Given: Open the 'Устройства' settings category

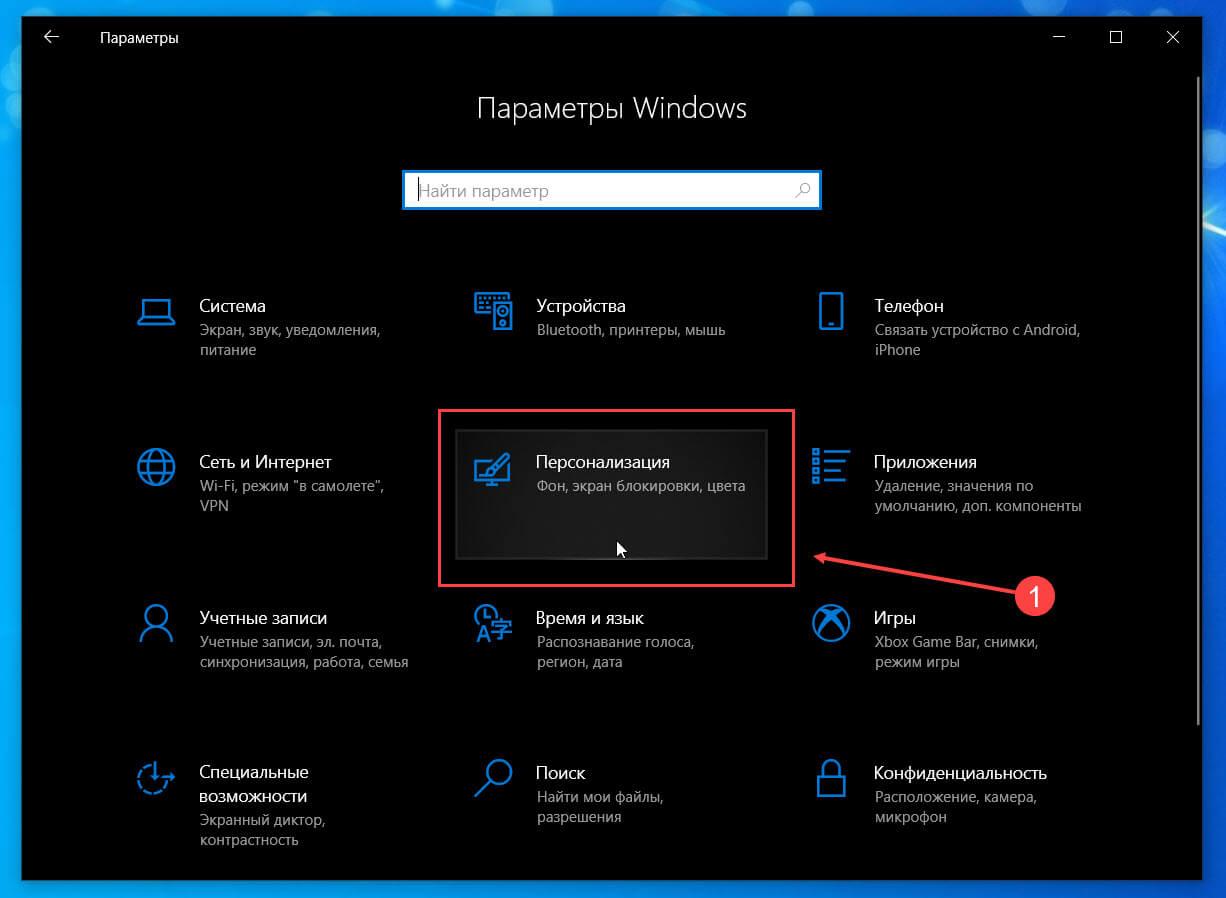Looking at the screenshot, I should point(581,306).
